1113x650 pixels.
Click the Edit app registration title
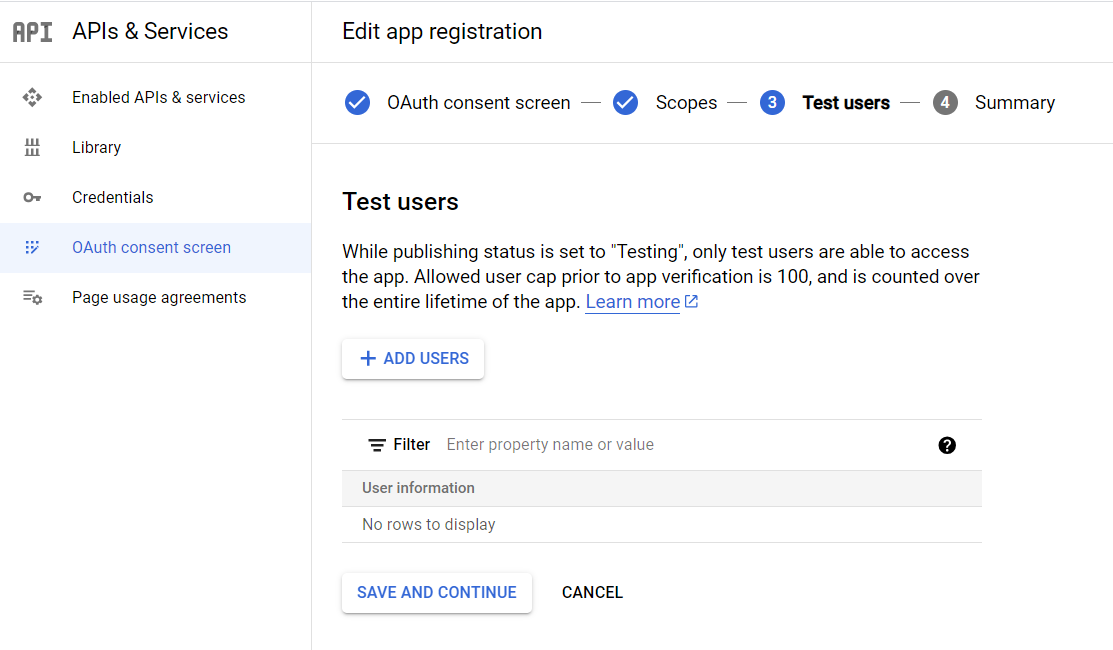pos(442,32)
